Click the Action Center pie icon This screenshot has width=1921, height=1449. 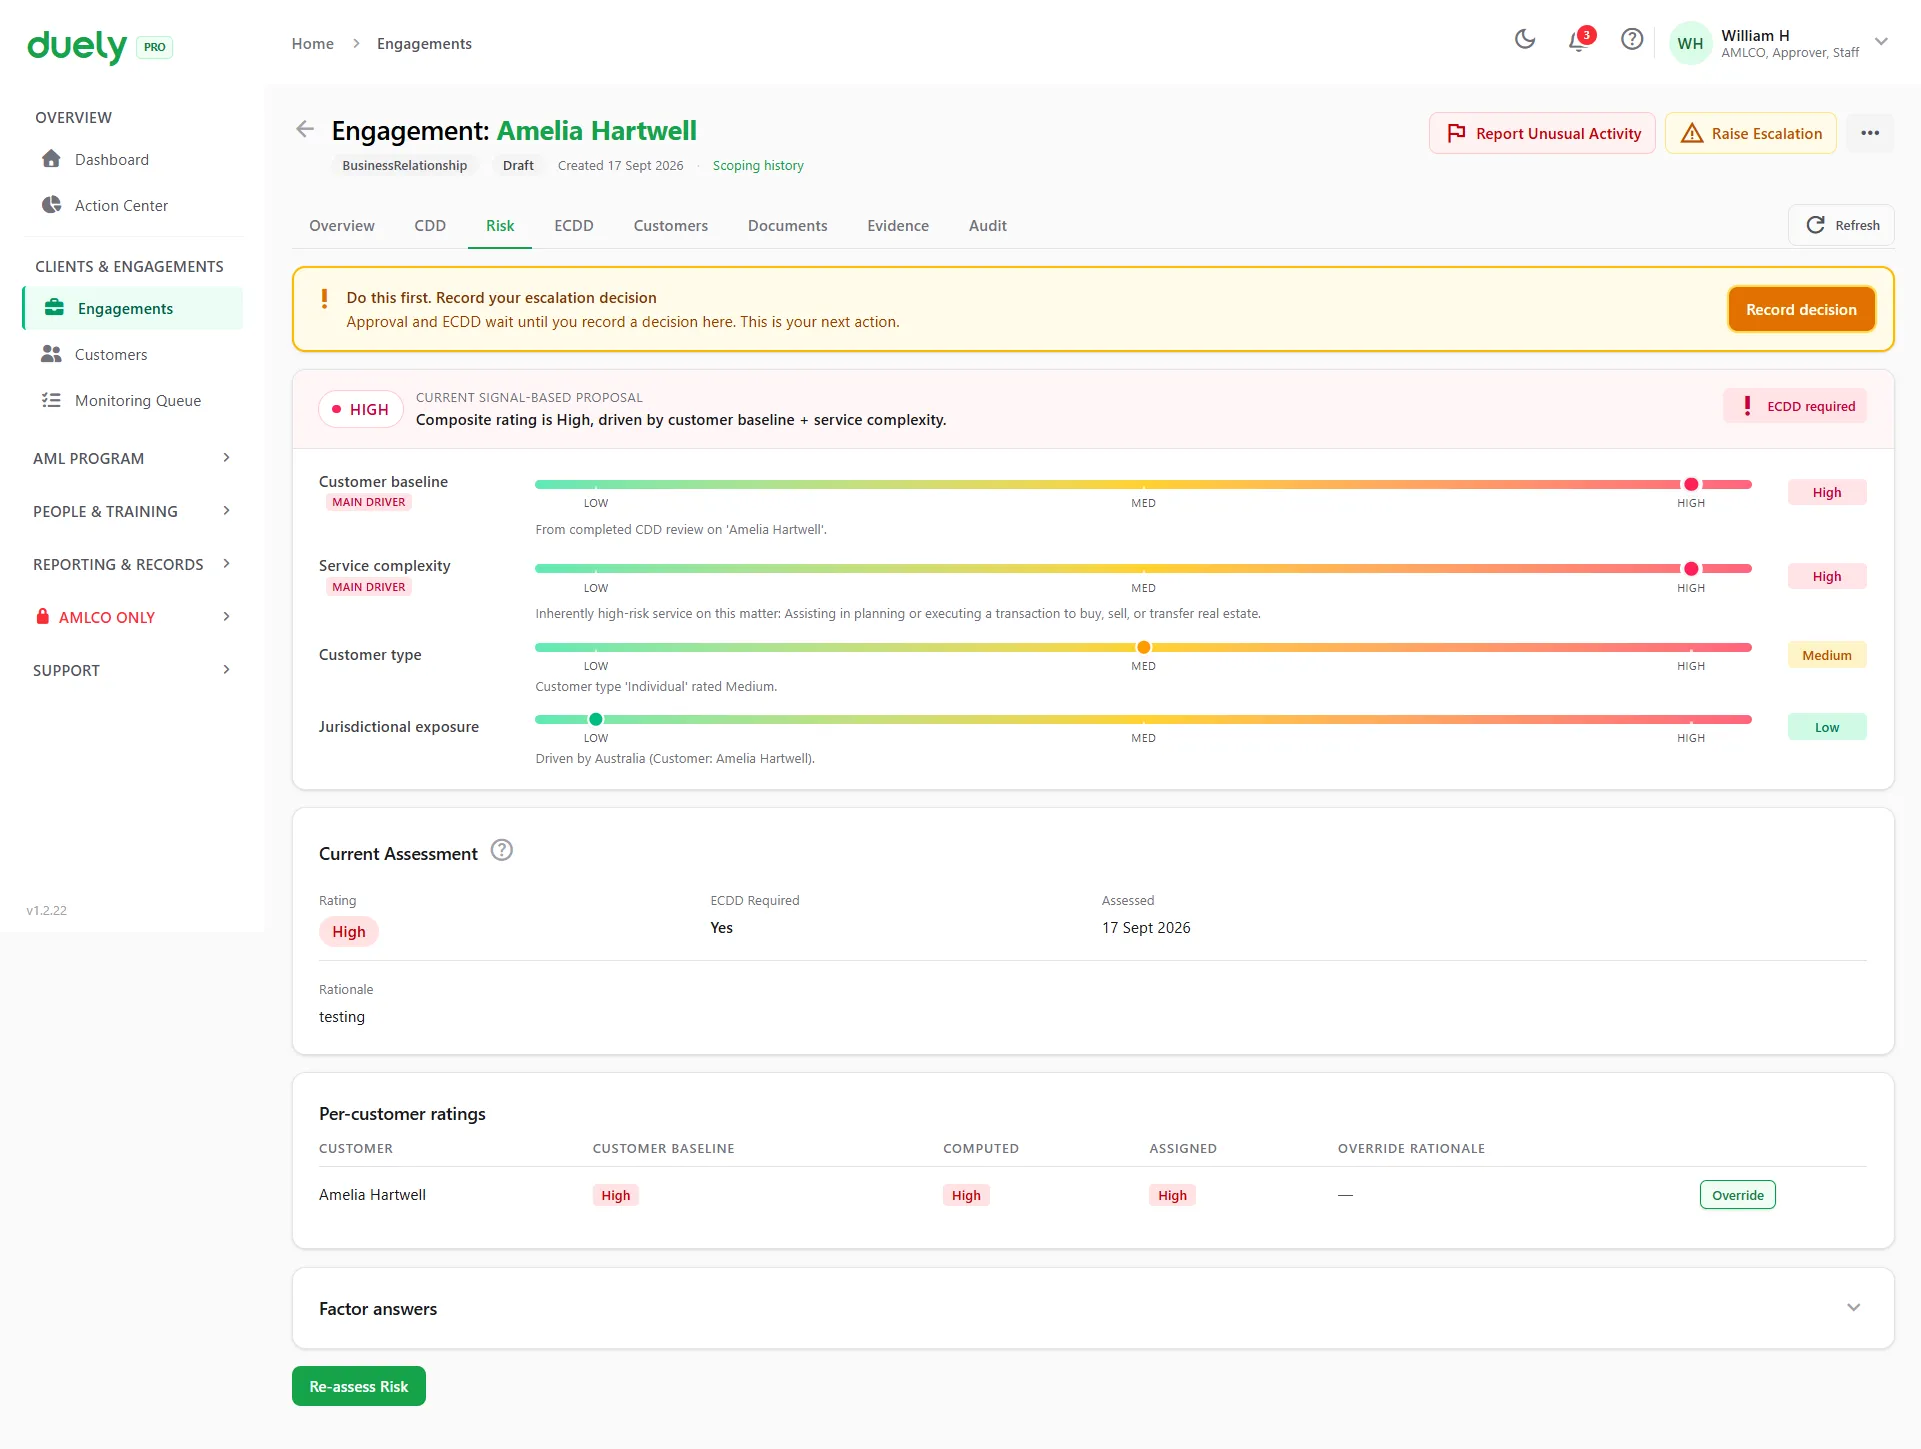pos(52,205)
